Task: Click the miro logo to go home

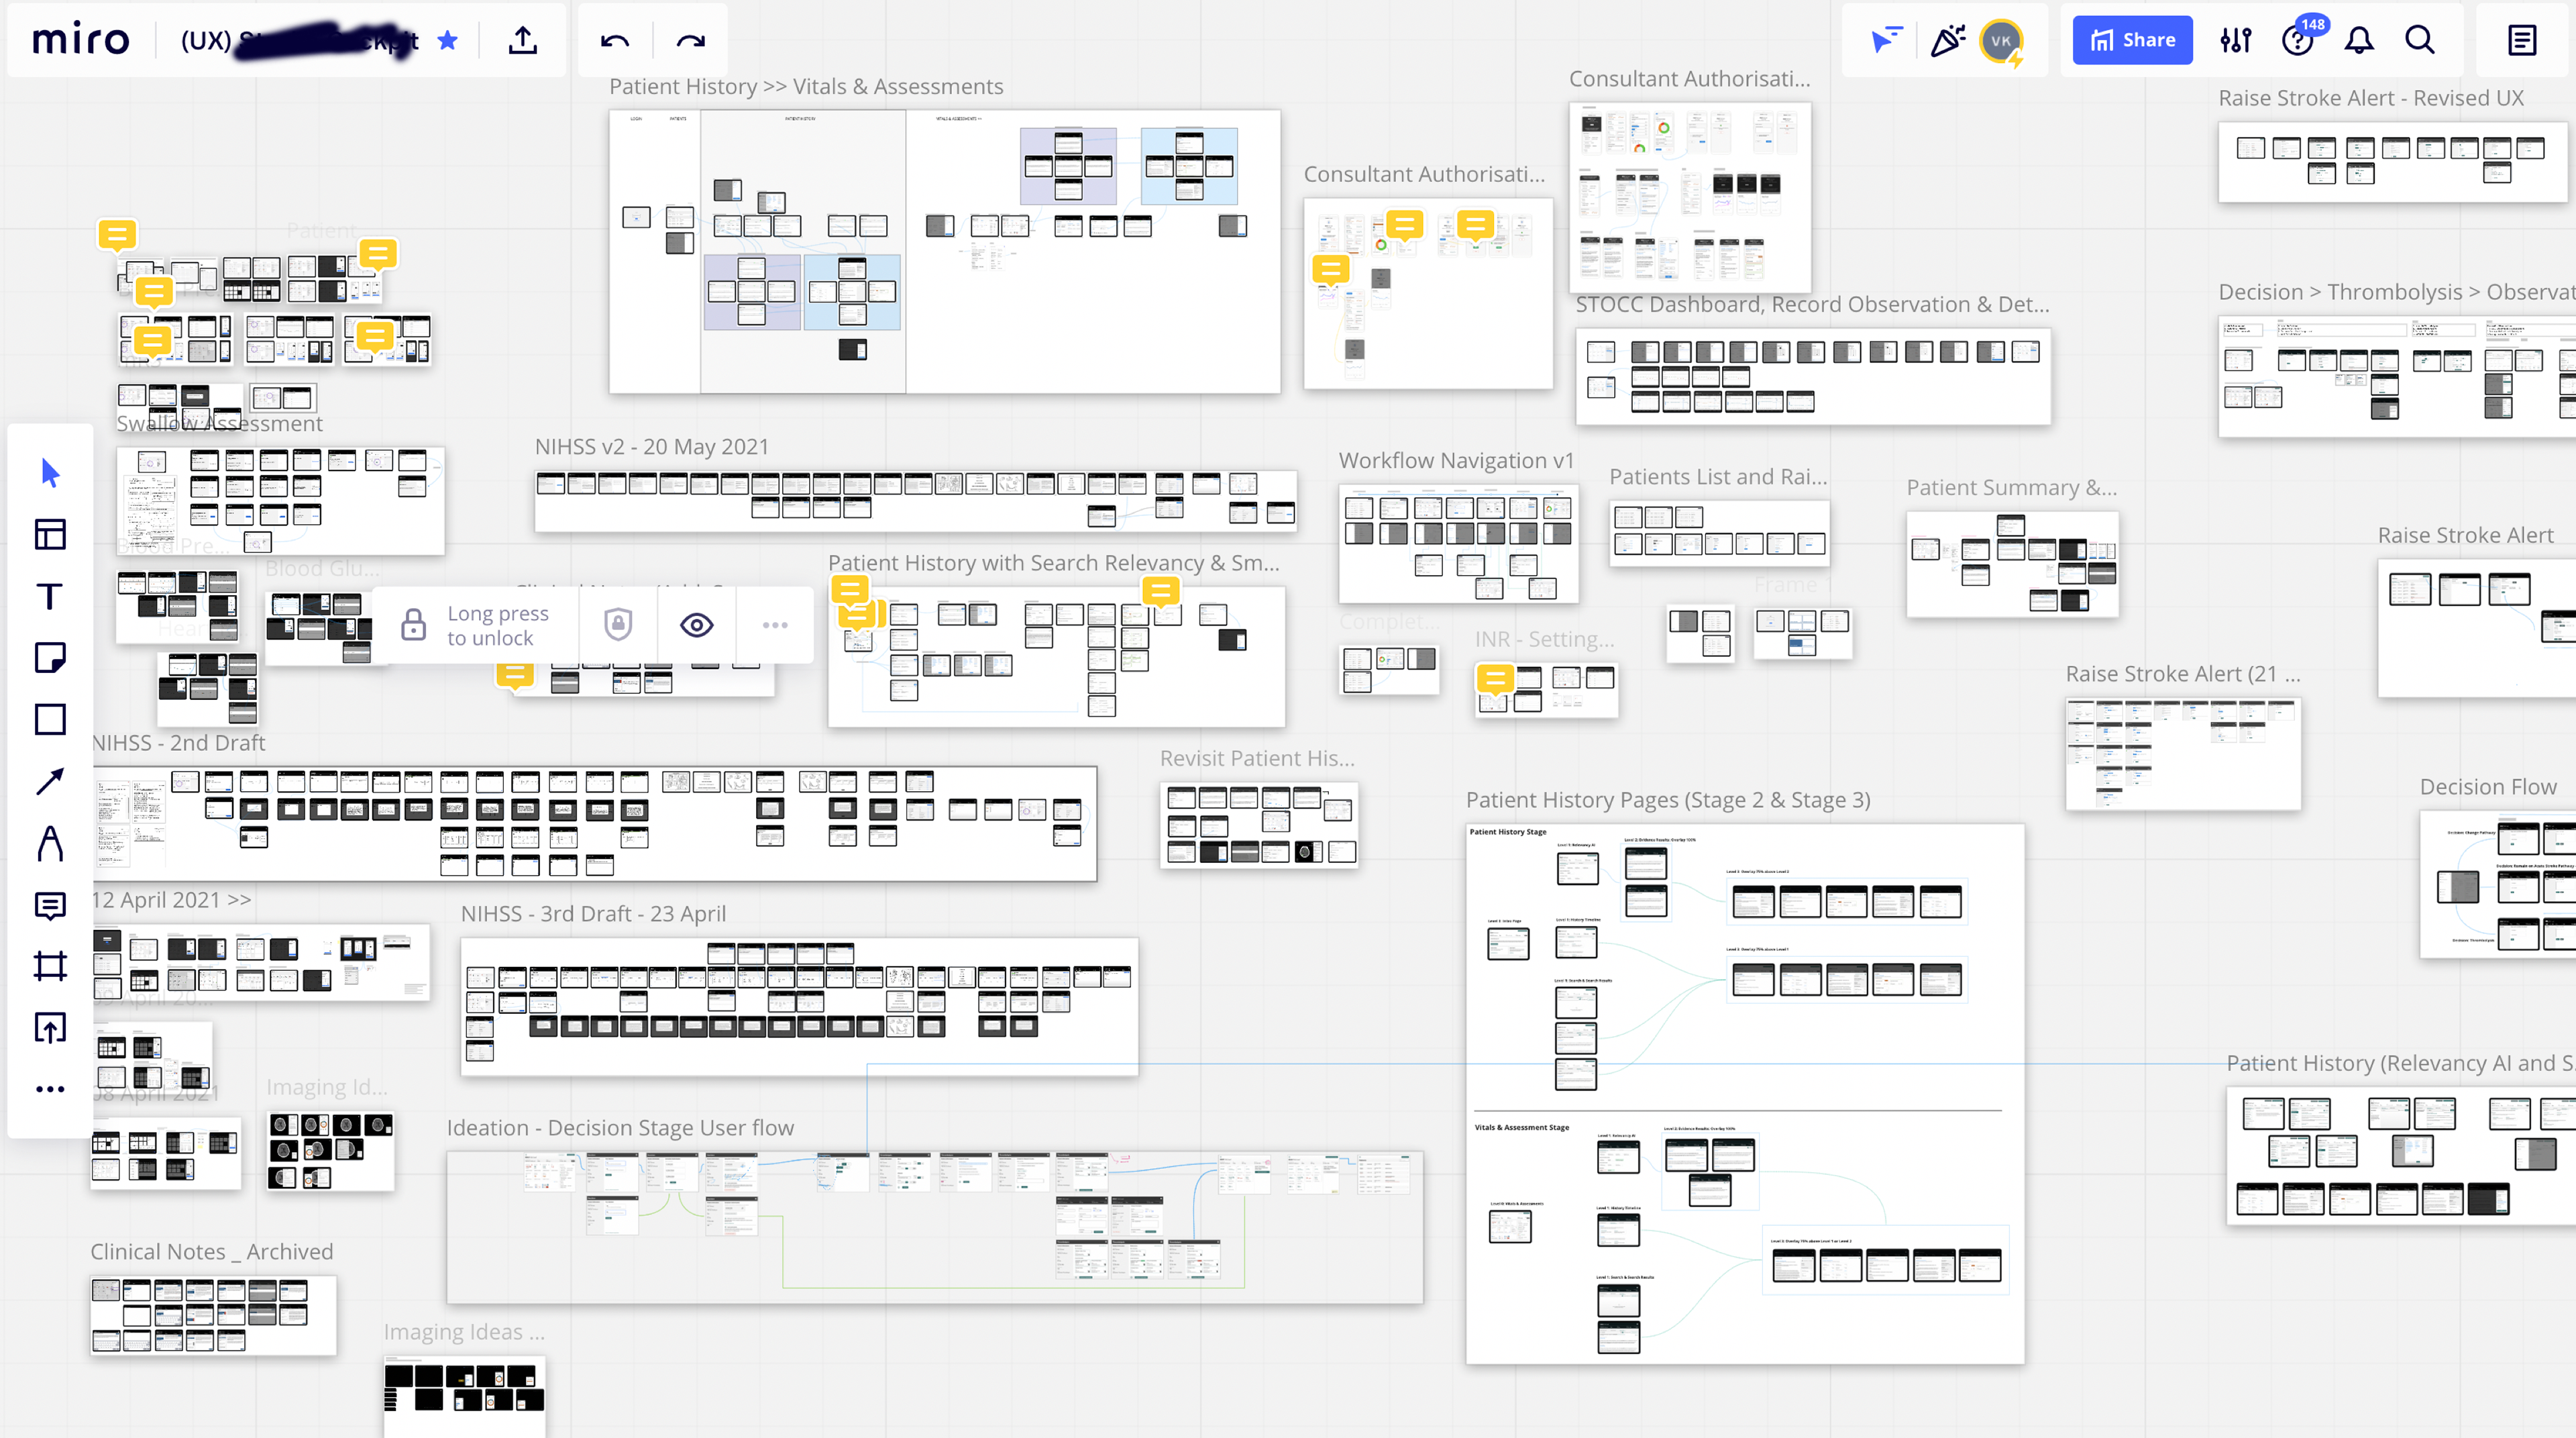Action: pyautogui.click(x=81, y=40)
